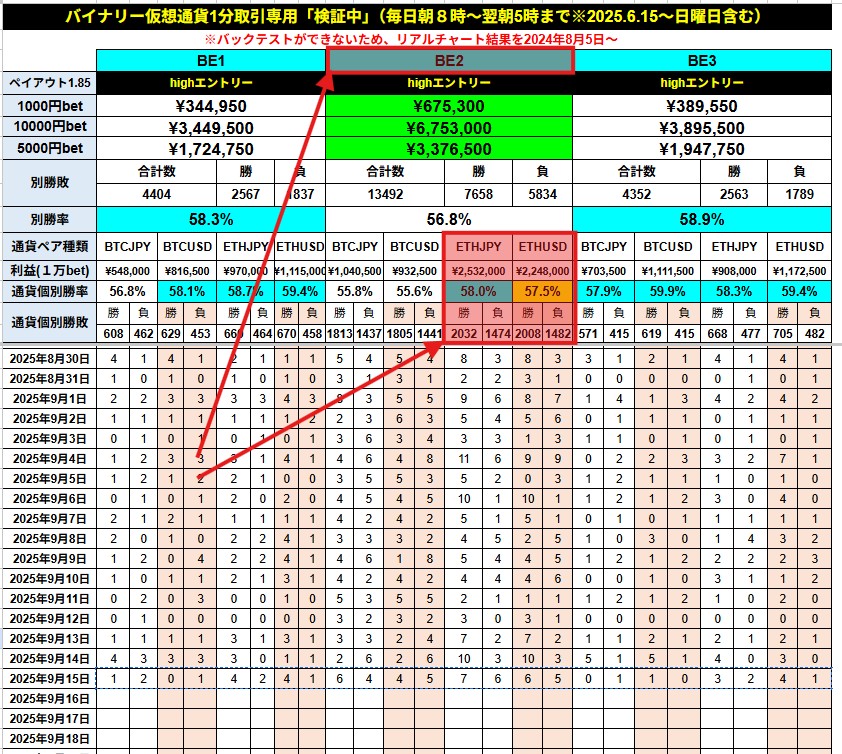The width and height of the screenshot is (842, 754).
Task: Select the 2032 ETHJPY wins cell
Action: click(463, 334)
